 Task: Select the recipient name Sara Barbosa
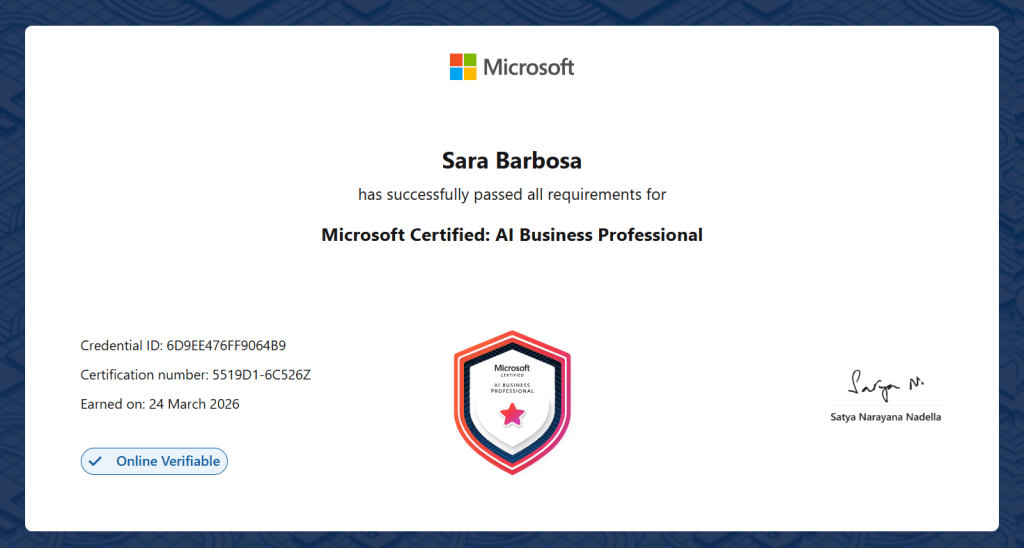512,160
